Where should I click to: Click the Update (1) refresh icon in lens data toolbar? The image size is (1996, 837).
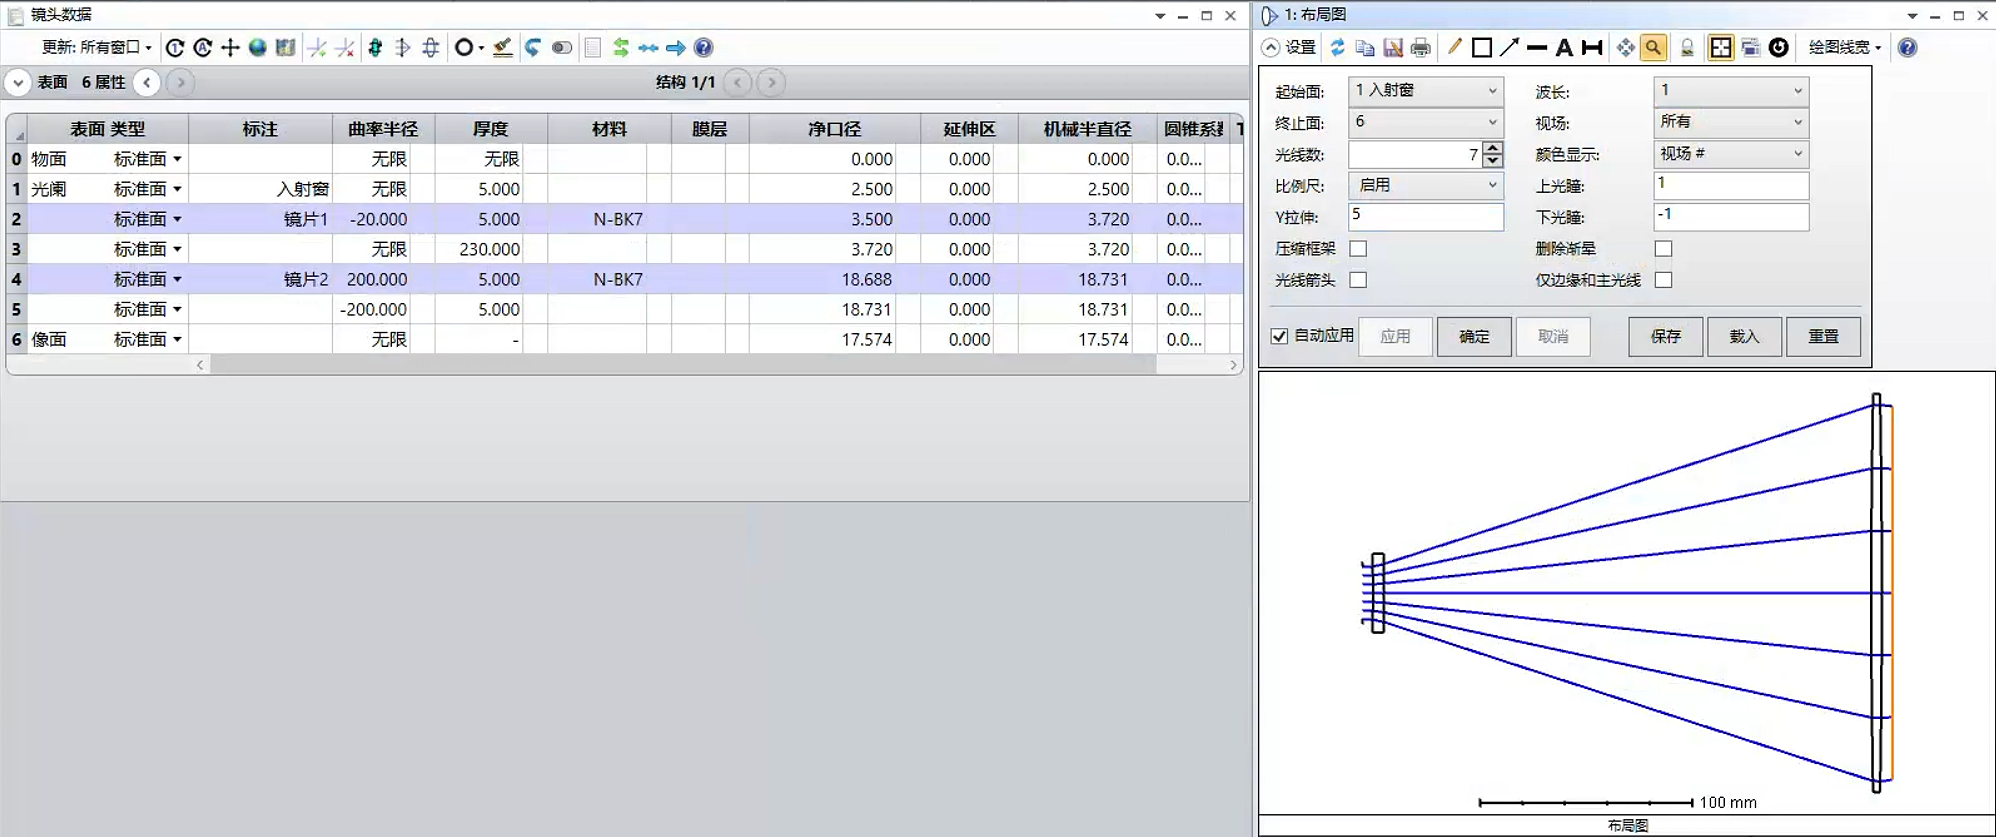[x=175, y=48]
